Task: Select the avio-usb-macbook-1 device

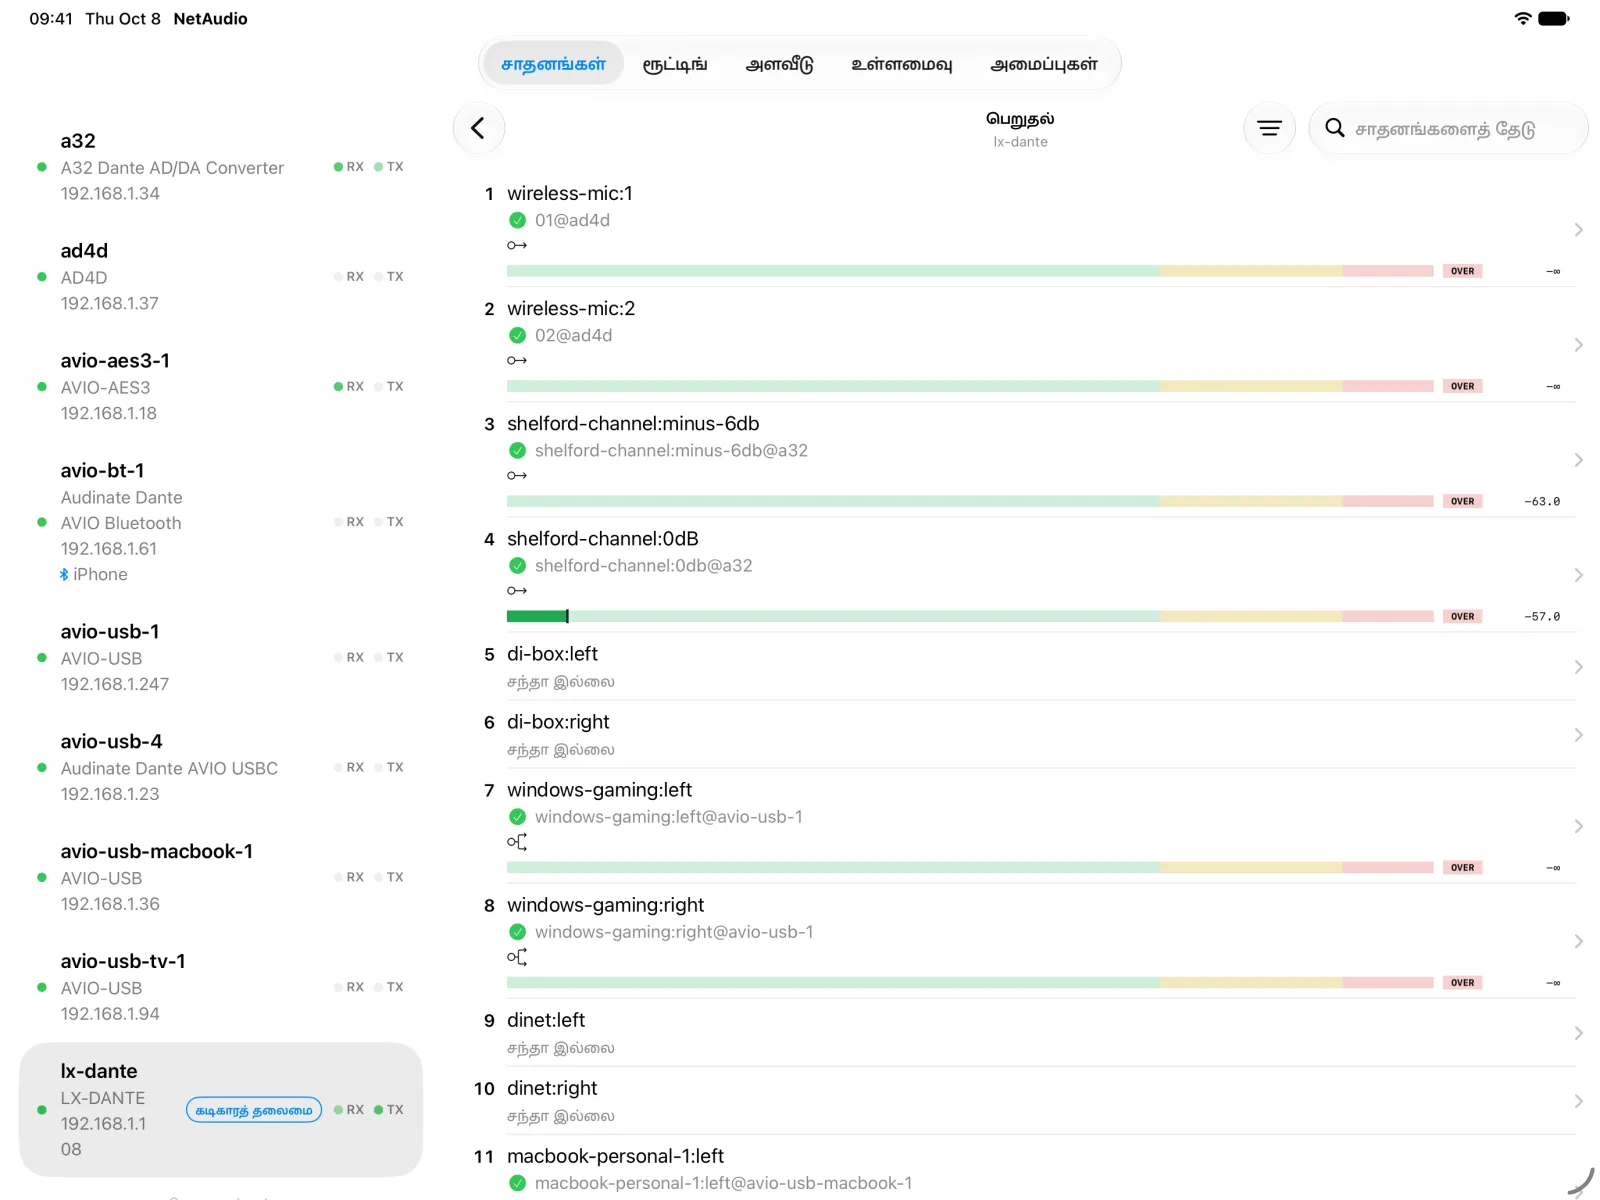Action: [220, 877]
